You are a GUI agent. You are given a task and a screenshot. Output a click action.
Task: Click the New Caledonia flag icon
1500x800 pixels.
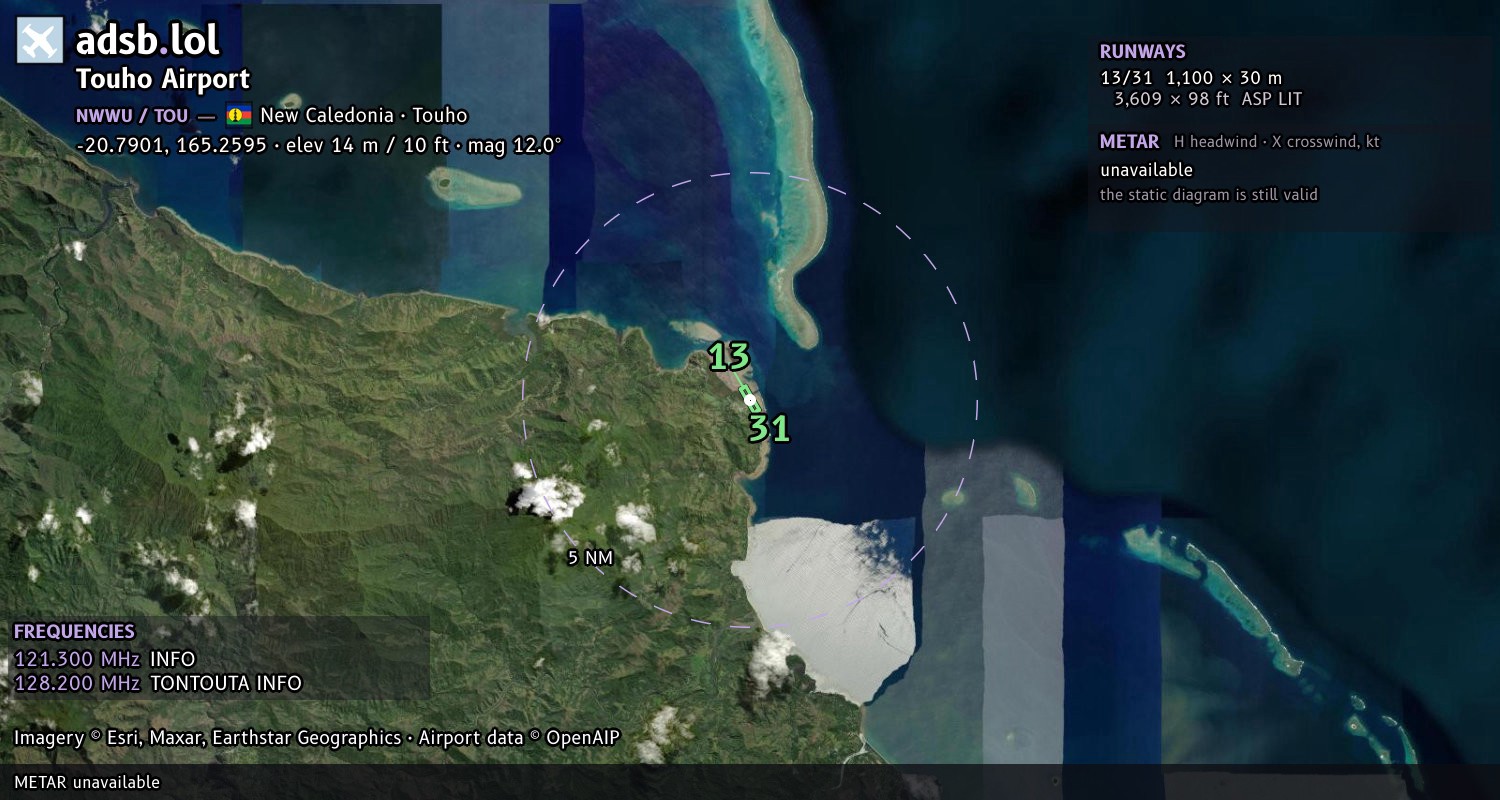click(239, 115)
